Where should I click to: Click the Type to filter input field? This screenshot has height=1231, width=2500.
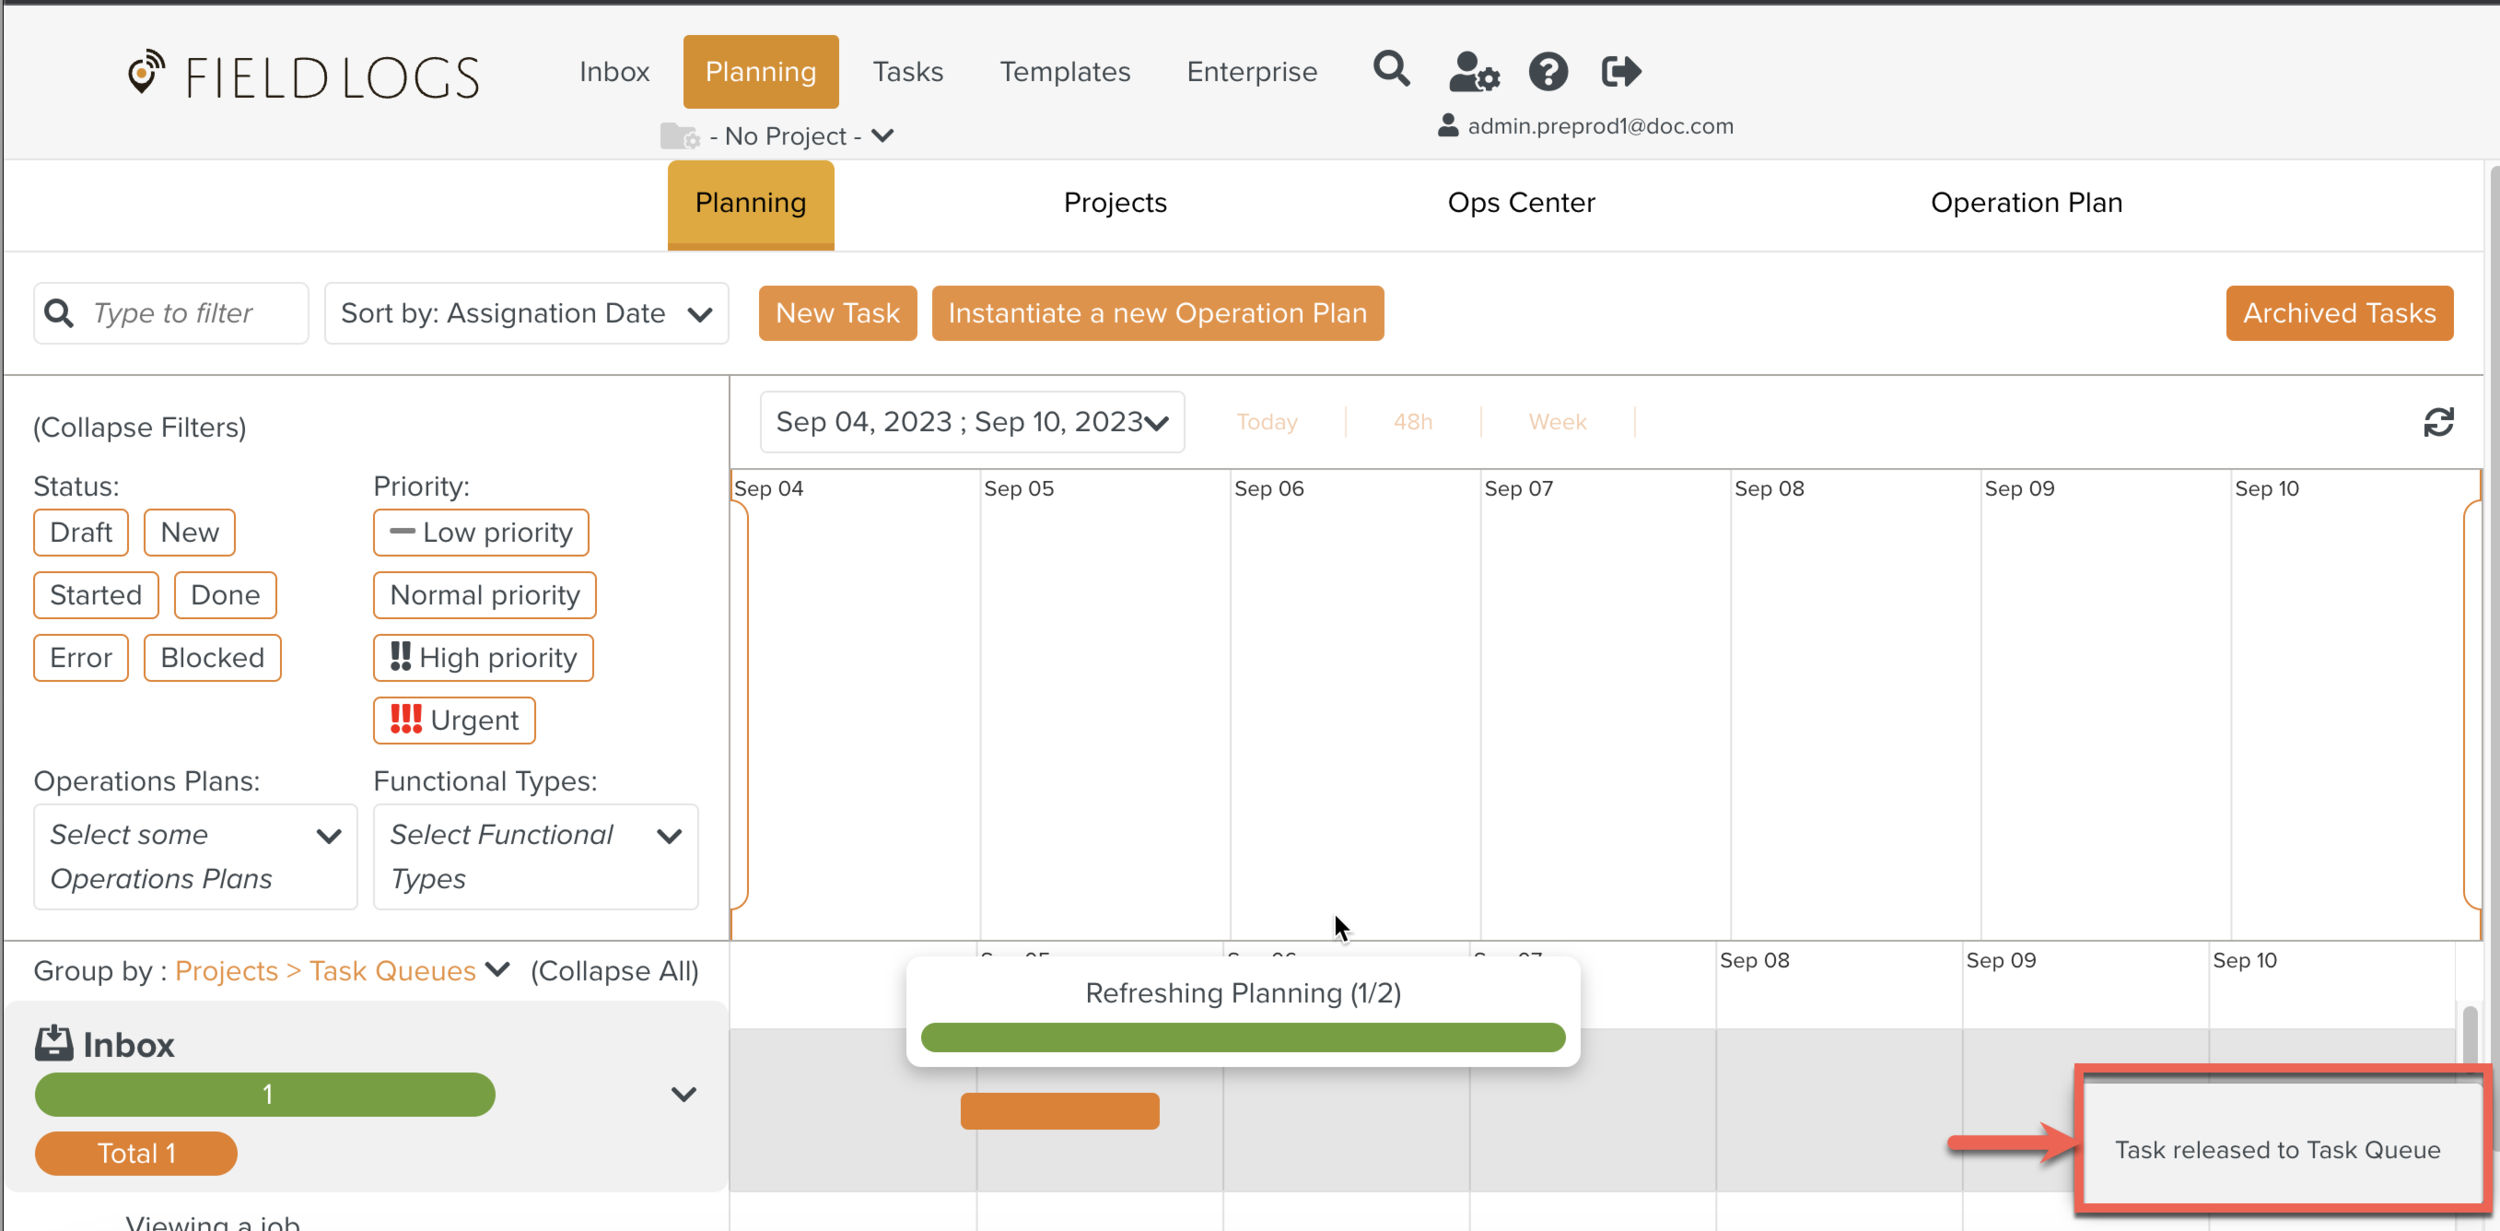coord(190,313)
